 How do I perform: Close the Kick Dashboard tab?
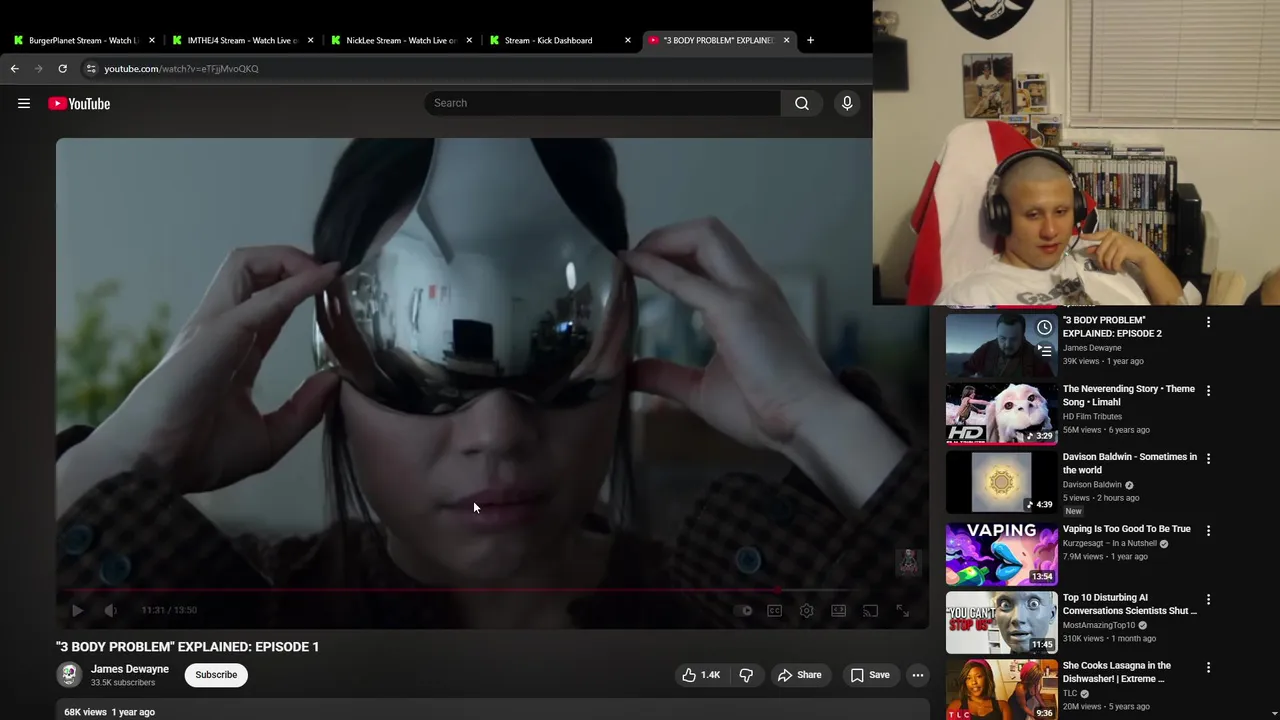628,40
